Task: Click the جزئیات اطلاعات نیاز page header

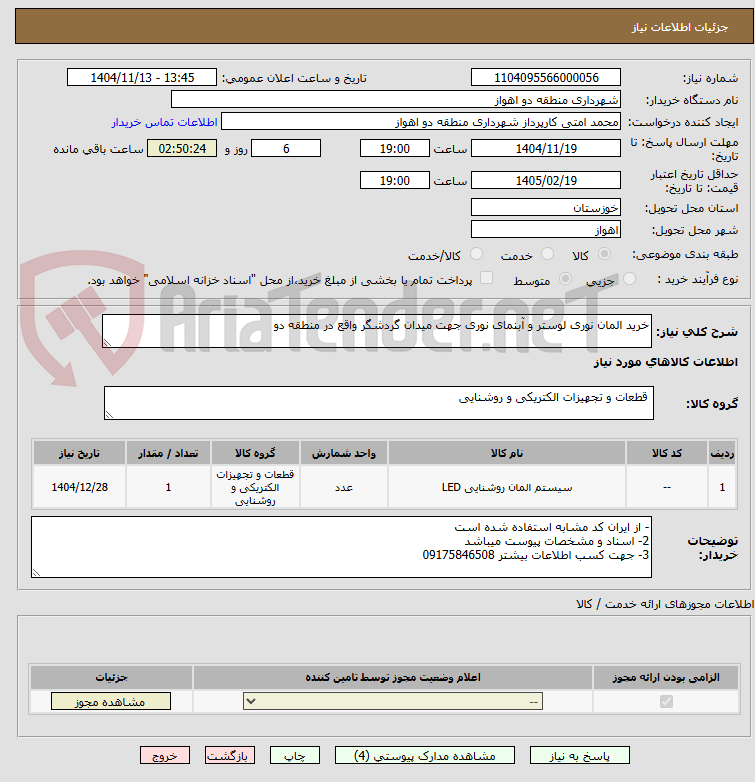Action: (x=680, y=27)
